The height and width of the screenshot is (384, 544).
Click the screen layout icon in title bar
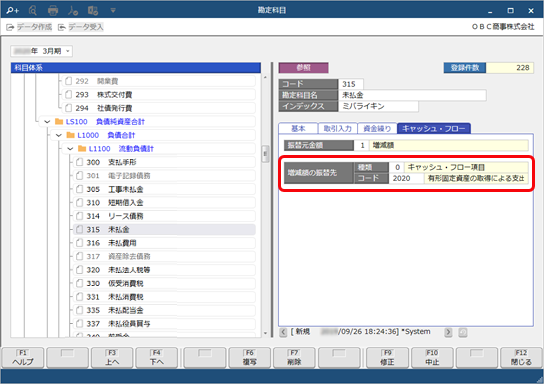[x=93, y=10]
